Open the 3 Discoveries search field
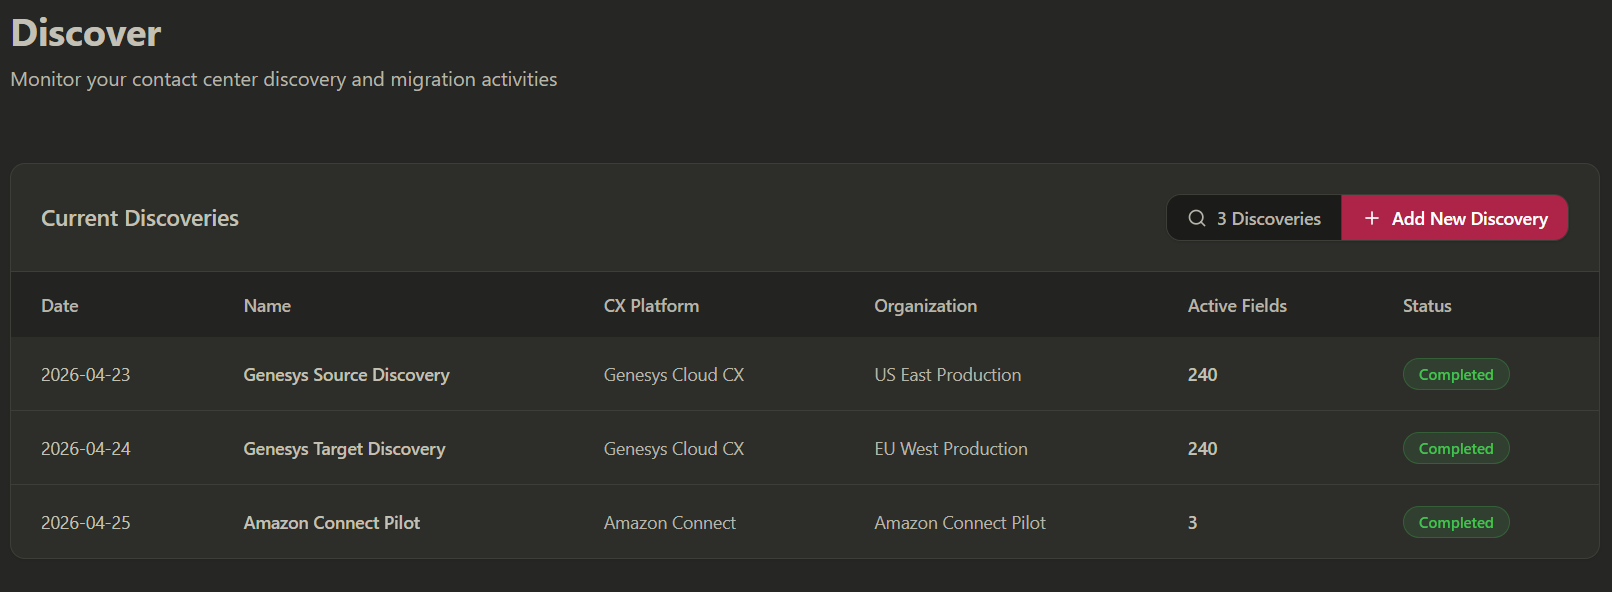Screen dimensions: 1612x592 (1254, 218)
